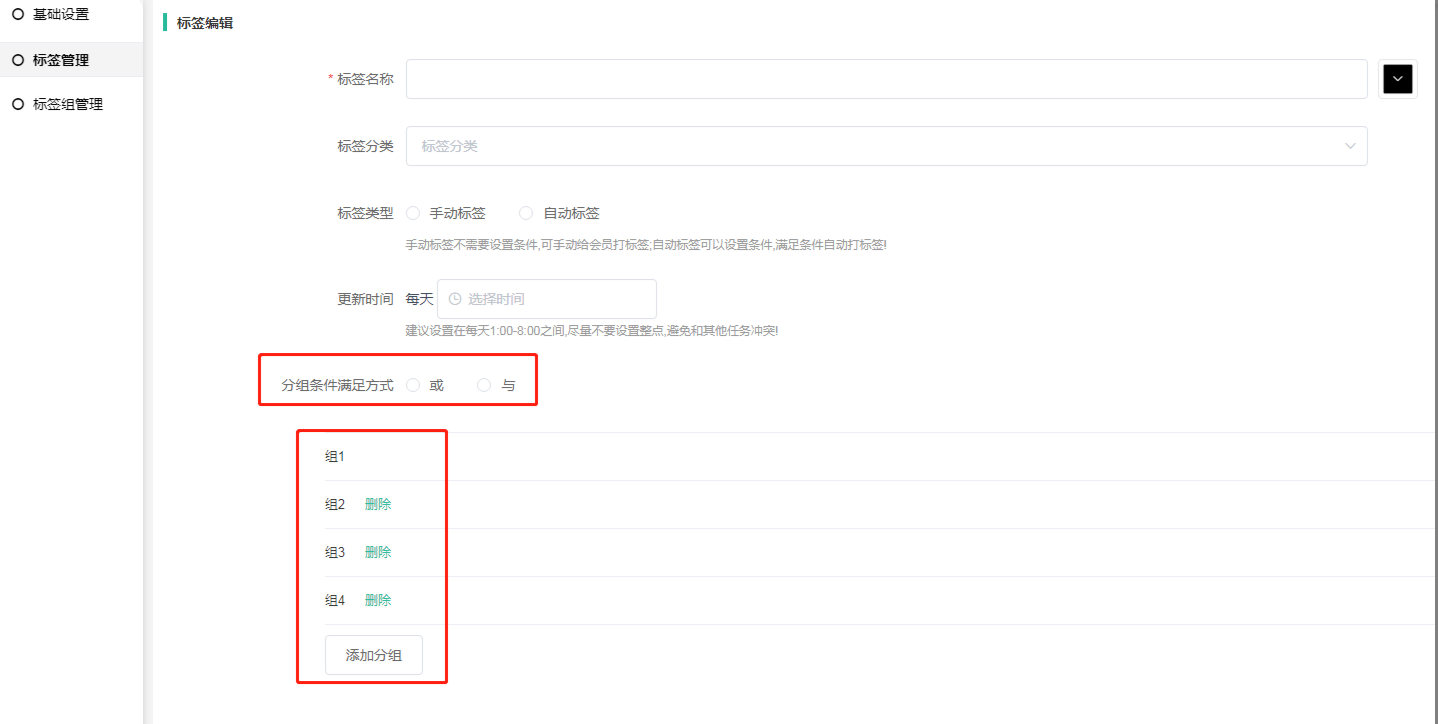The image size is (1438, 724).
Task: Select the 标签管理 sidebar menu item
Action: [x=60, y=60]
